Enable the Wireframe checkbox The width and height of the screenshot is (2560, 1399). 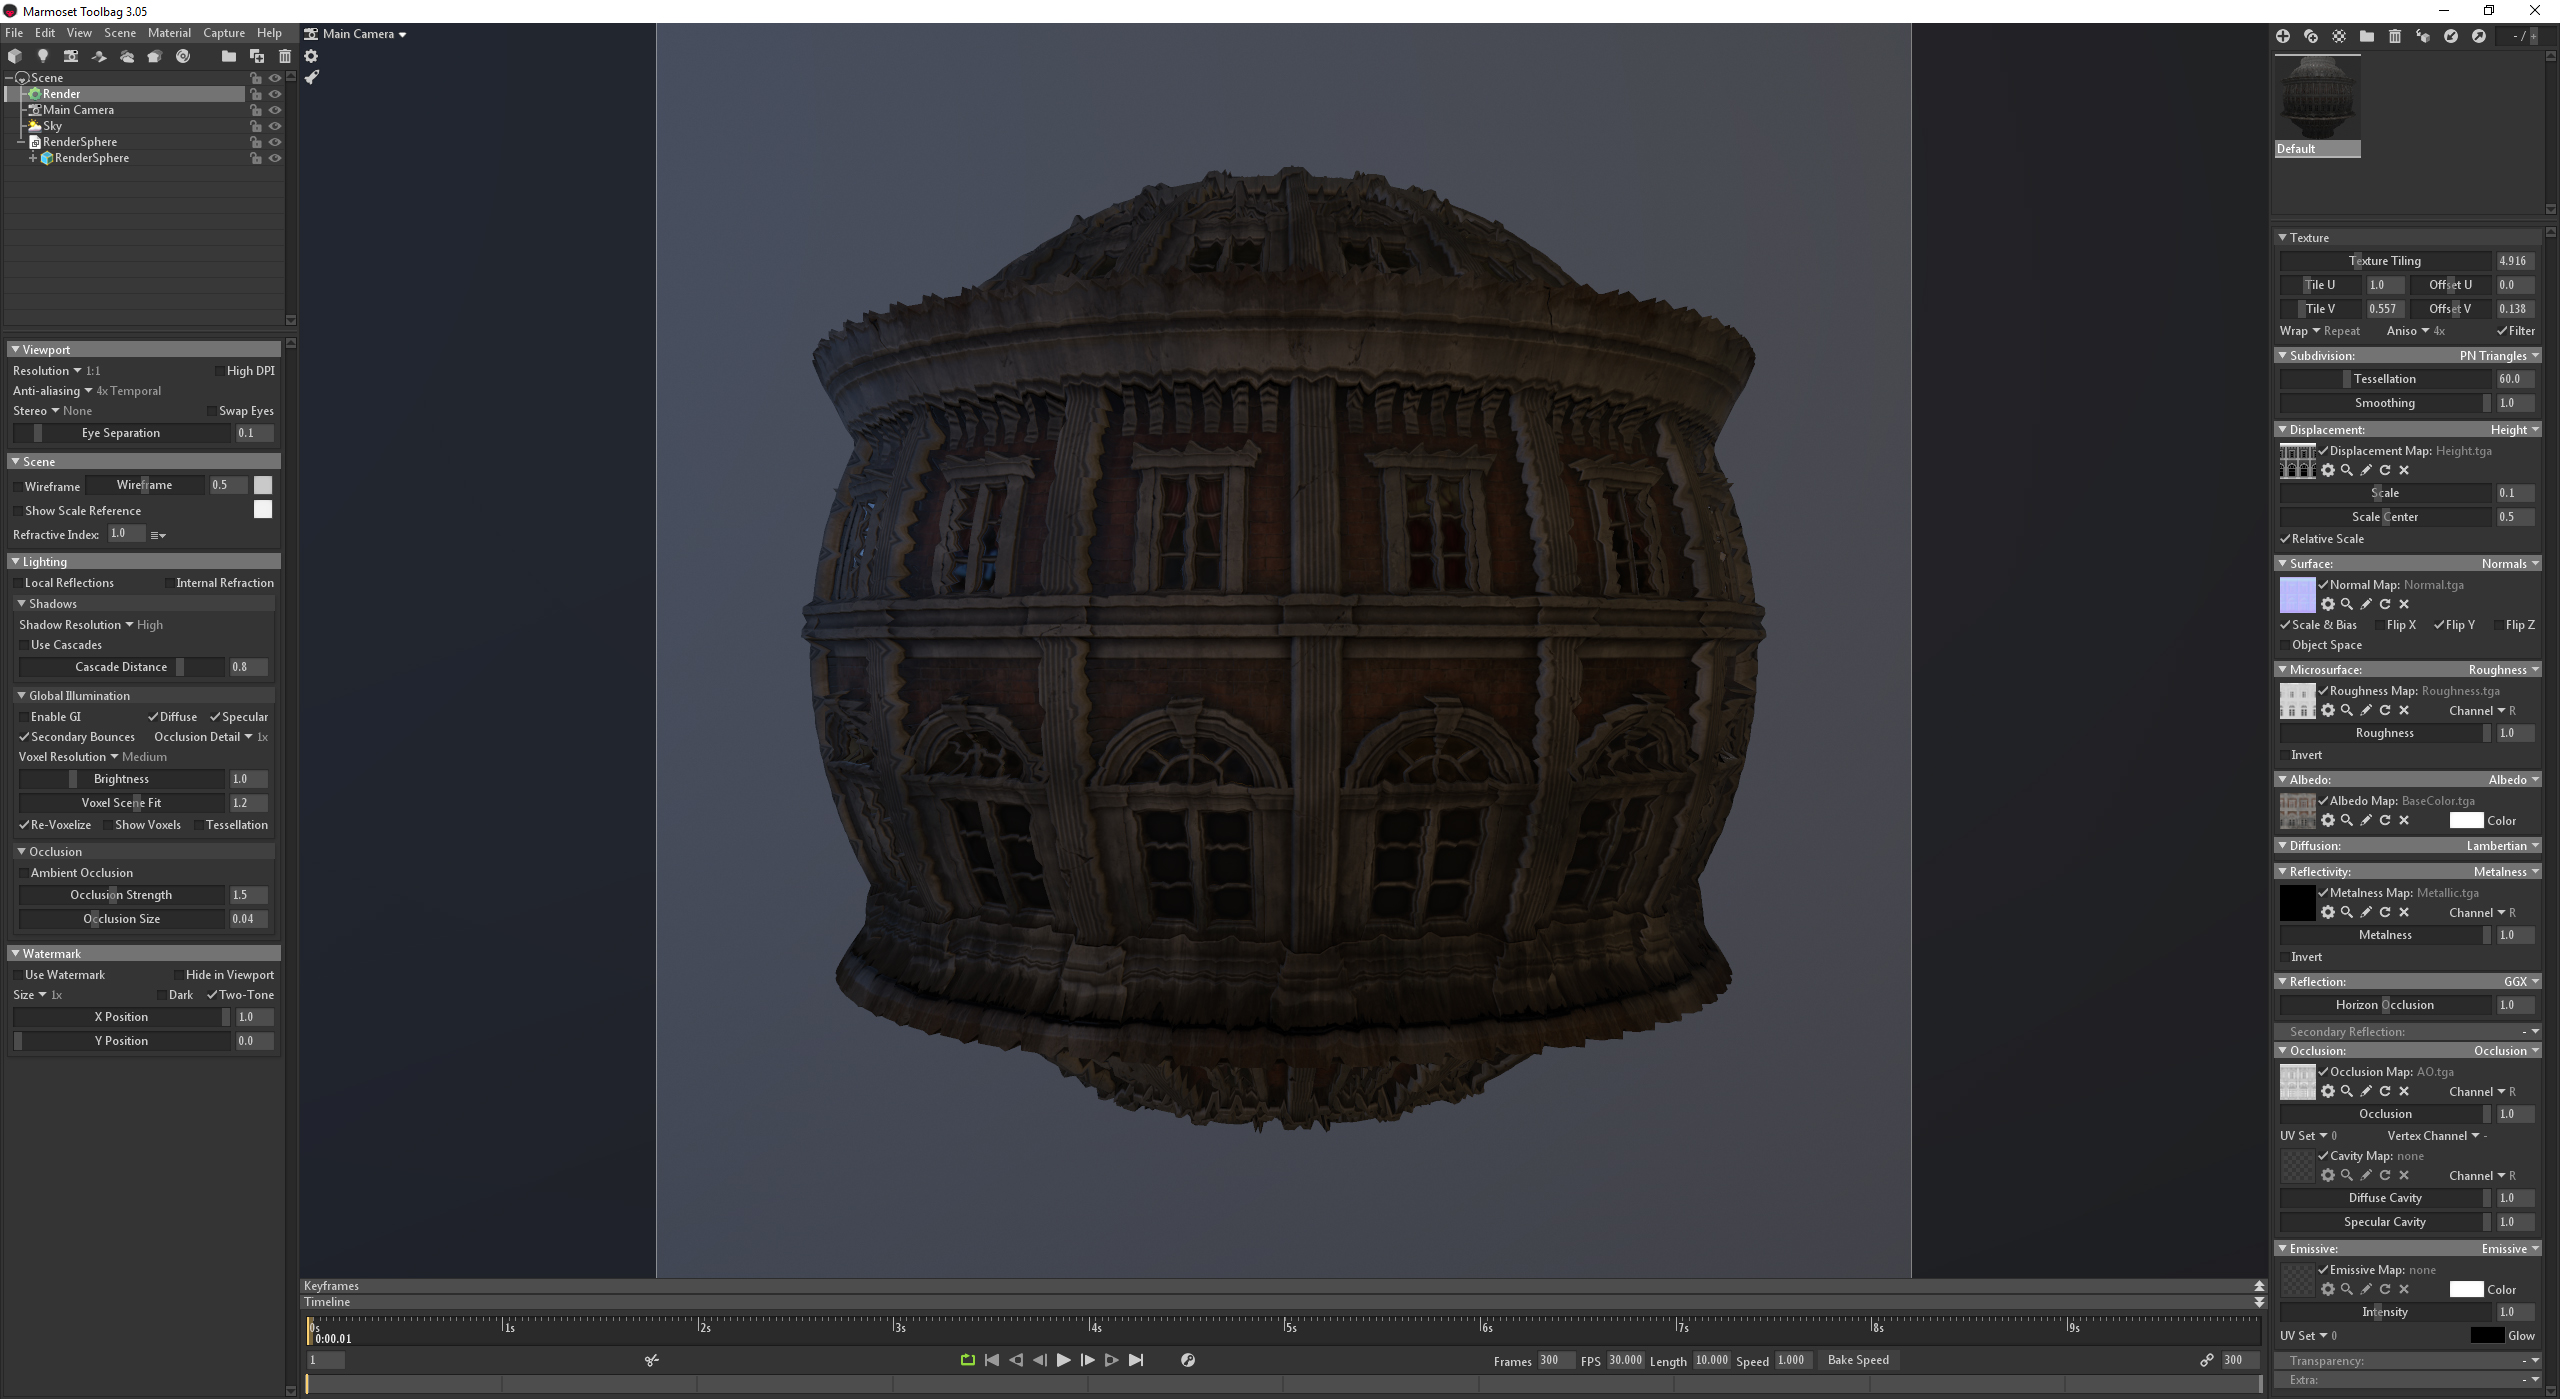18,487
